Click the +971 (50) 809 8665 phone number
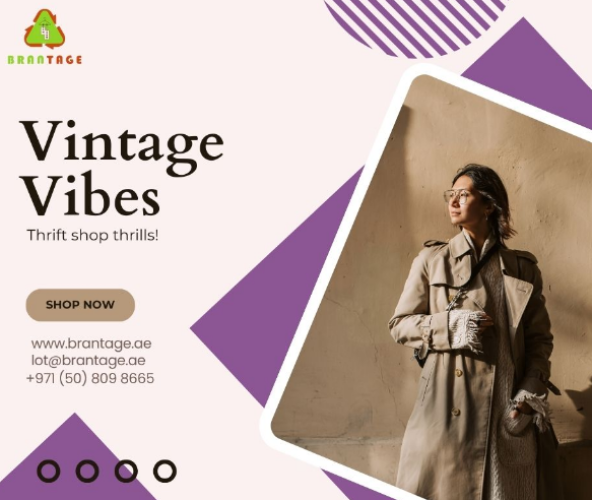592x500 pixels. pyautogui.click(x=90, y=378)
